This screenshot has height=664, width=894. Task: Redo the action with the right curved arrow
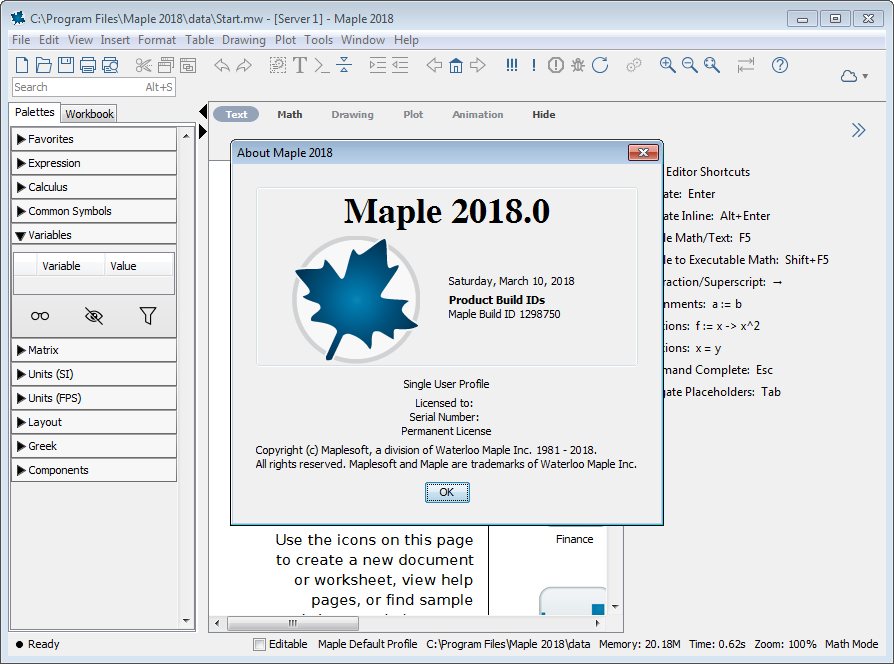pyautogui.click(x=244, y=65)
